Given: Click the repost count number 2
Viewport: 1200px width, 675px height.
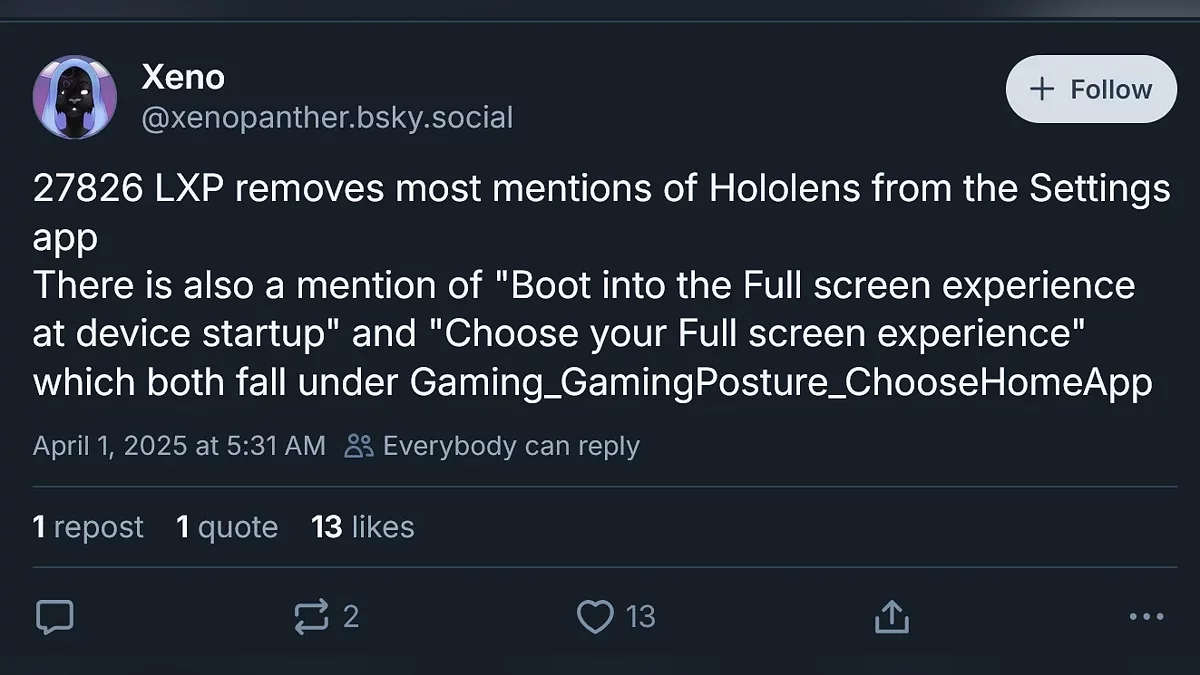Looking at the screenshot, I should pos(350,617).
